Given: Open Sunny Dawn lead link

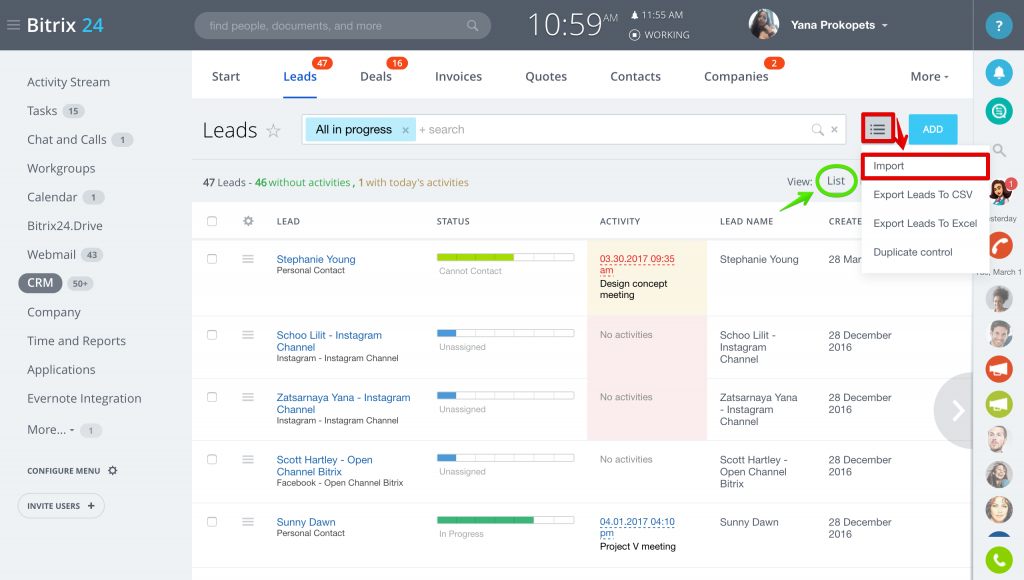Looking at the screenshot, I should click(306, 523).
